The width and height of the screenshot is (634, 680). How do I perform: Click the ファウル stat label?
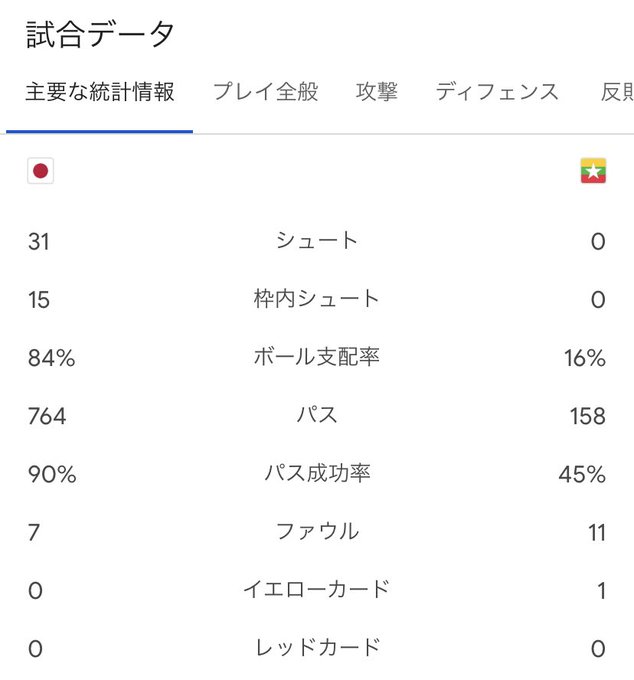[x=317, y=531]
